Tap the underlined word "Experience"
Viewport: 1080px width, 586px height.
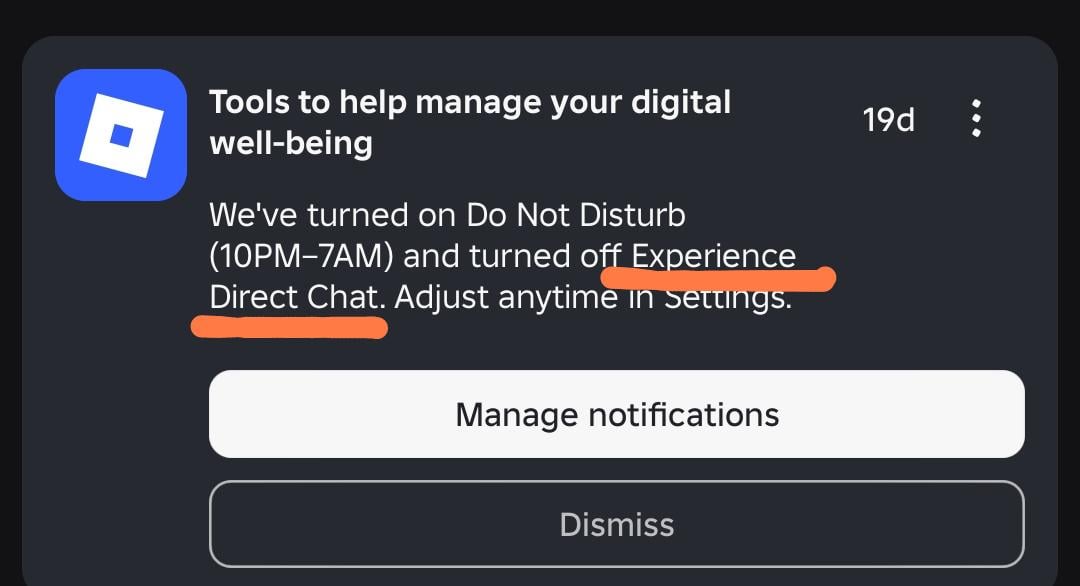[714, 256]
